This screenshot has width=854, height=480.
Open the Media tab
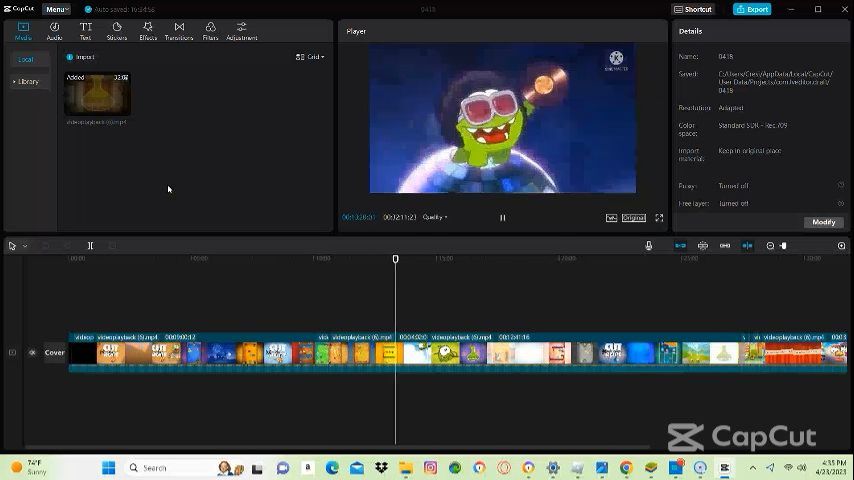click(23, 31)
